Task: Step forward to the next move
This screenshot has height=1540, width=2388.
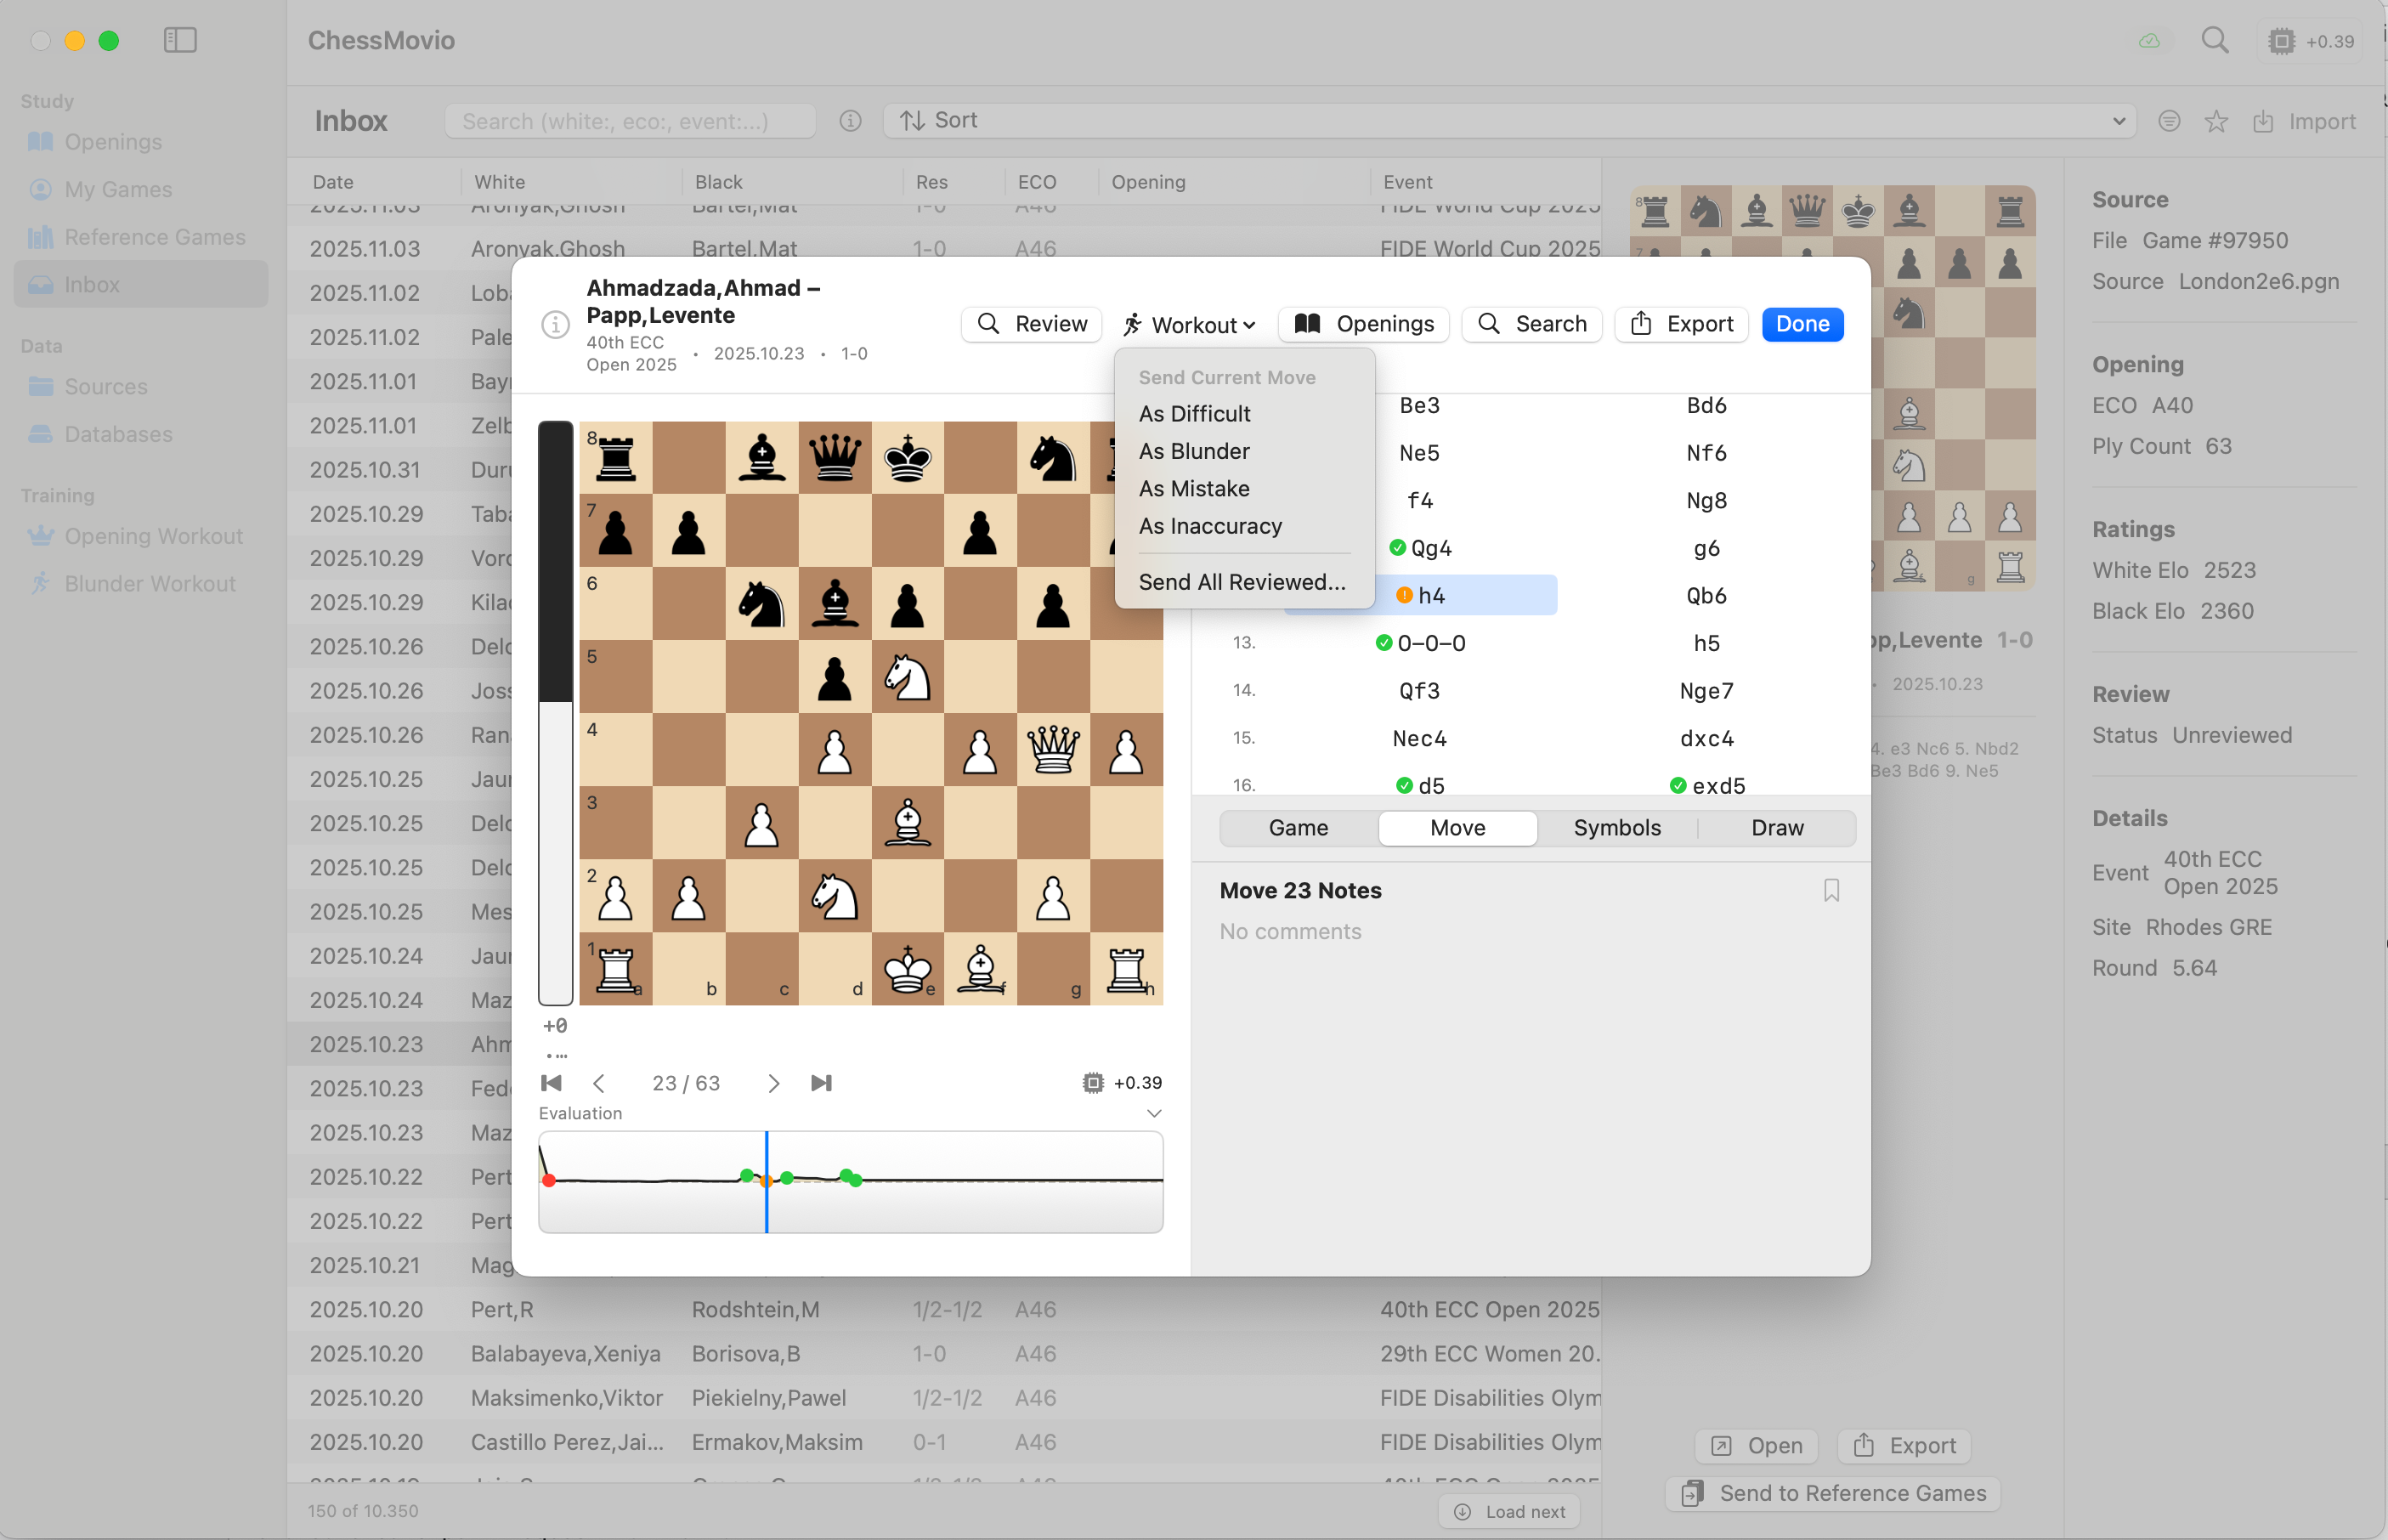Action: [x=773, y=1083]
